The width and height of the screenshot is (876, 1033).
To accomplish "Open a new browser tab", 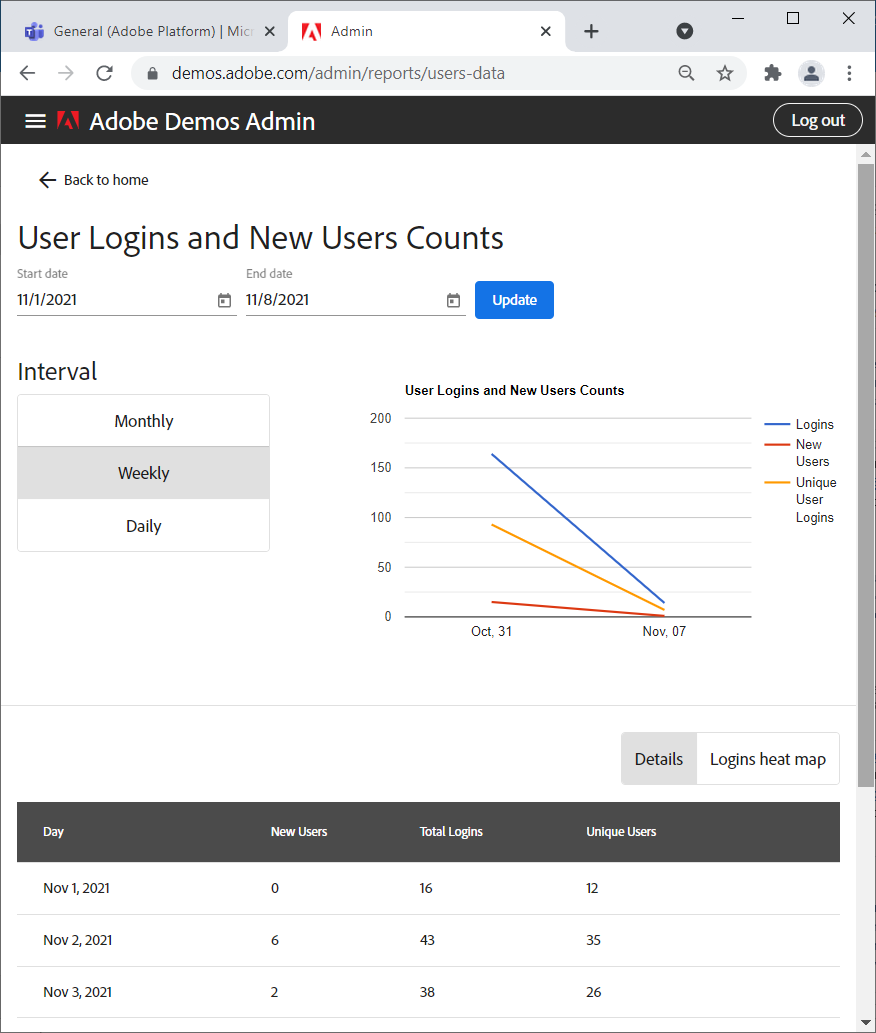I will 591,31.
